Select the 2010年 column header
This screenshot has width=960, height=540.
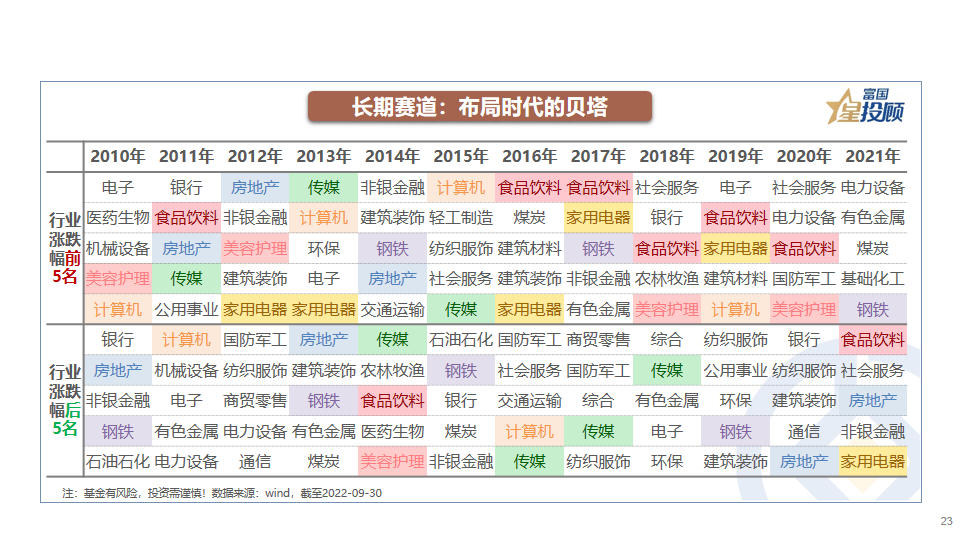pyautogui.click(x=118, y=157)
